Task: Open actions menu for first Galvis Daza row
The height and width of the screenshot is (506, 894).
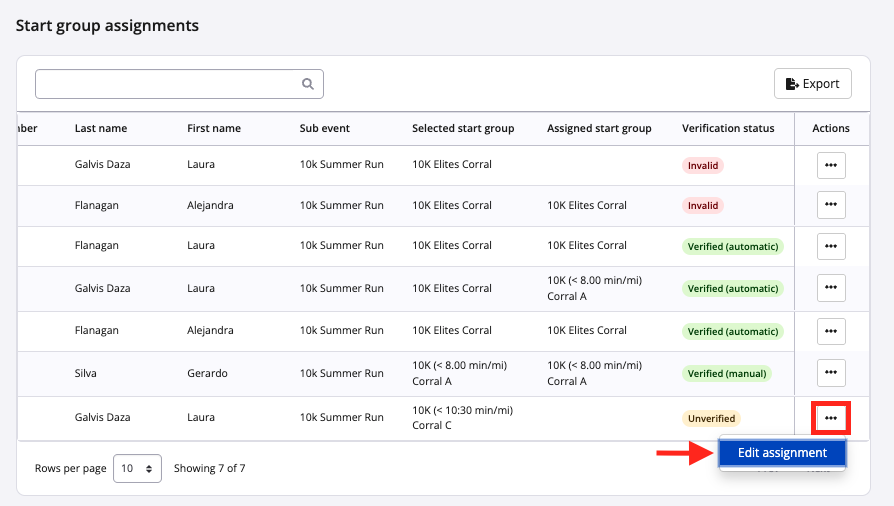Action: point(830,165)
